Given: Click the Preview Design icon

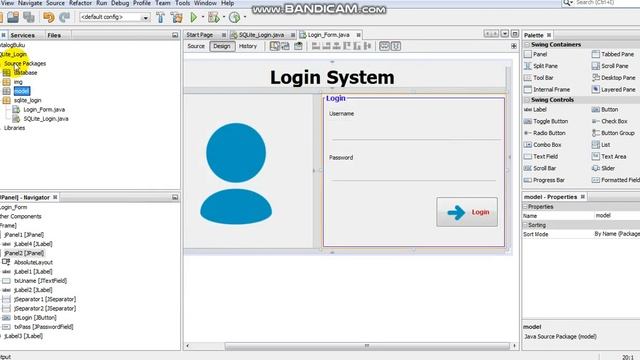Looking at the screenshot, I should tap(299, 46).
